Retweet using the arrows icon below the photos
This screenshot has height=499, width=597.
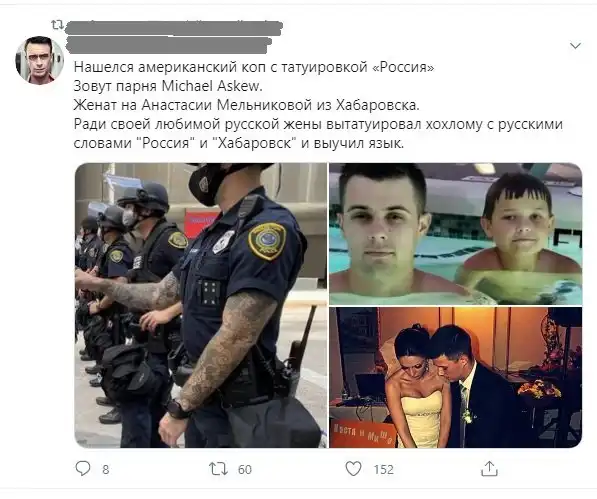pos(219,469)
